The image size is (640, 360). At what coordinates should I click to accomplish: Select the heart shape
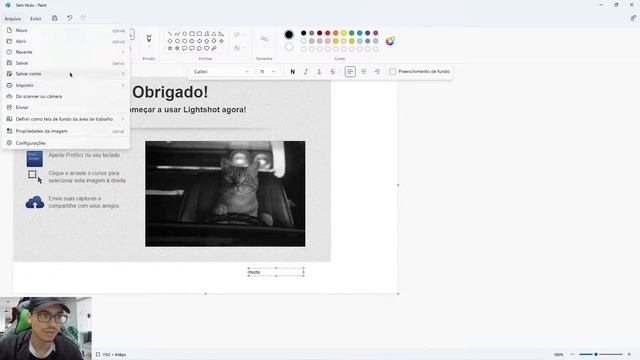coord(207,48)
